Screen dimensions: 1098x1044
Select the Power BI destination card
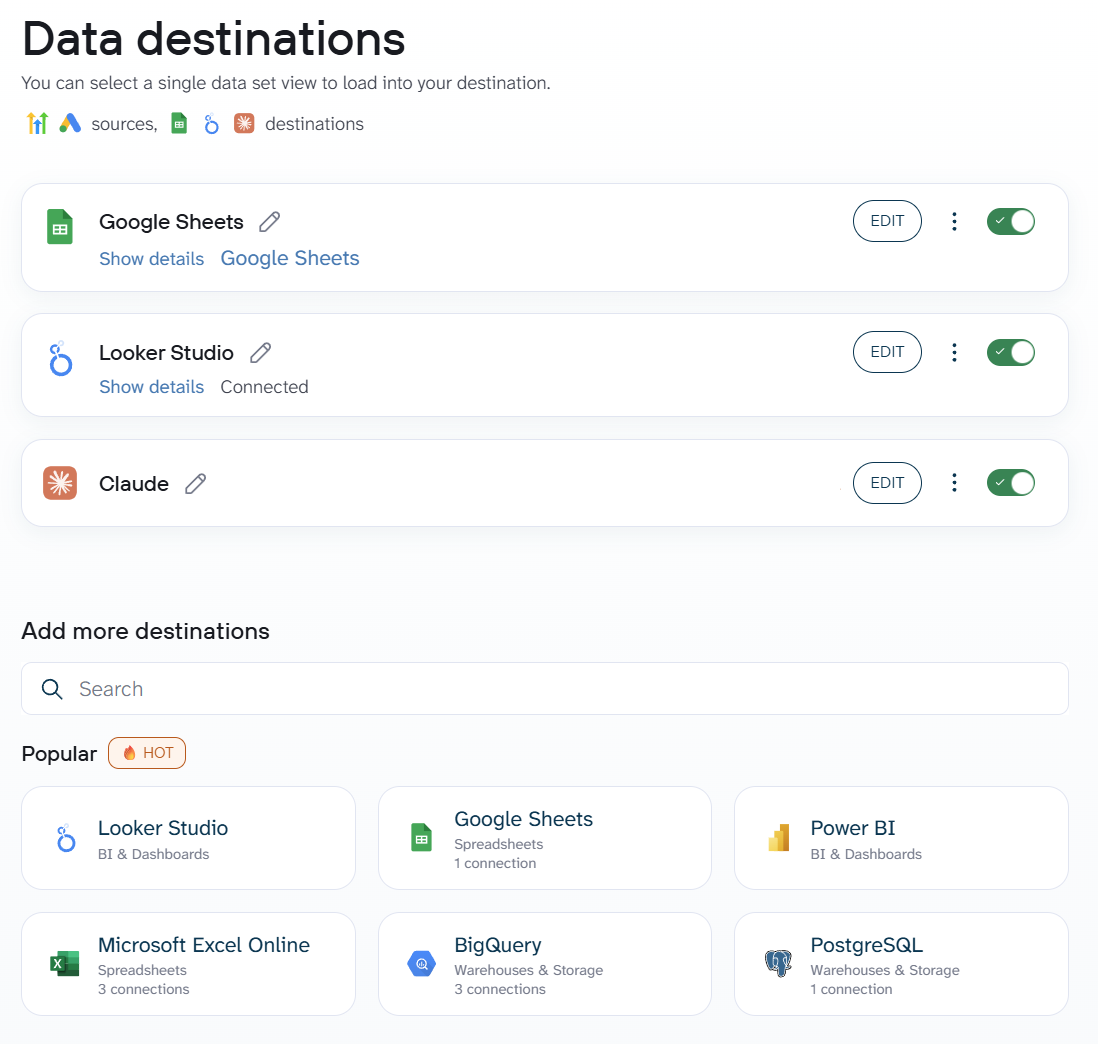(x=901, y=838)
